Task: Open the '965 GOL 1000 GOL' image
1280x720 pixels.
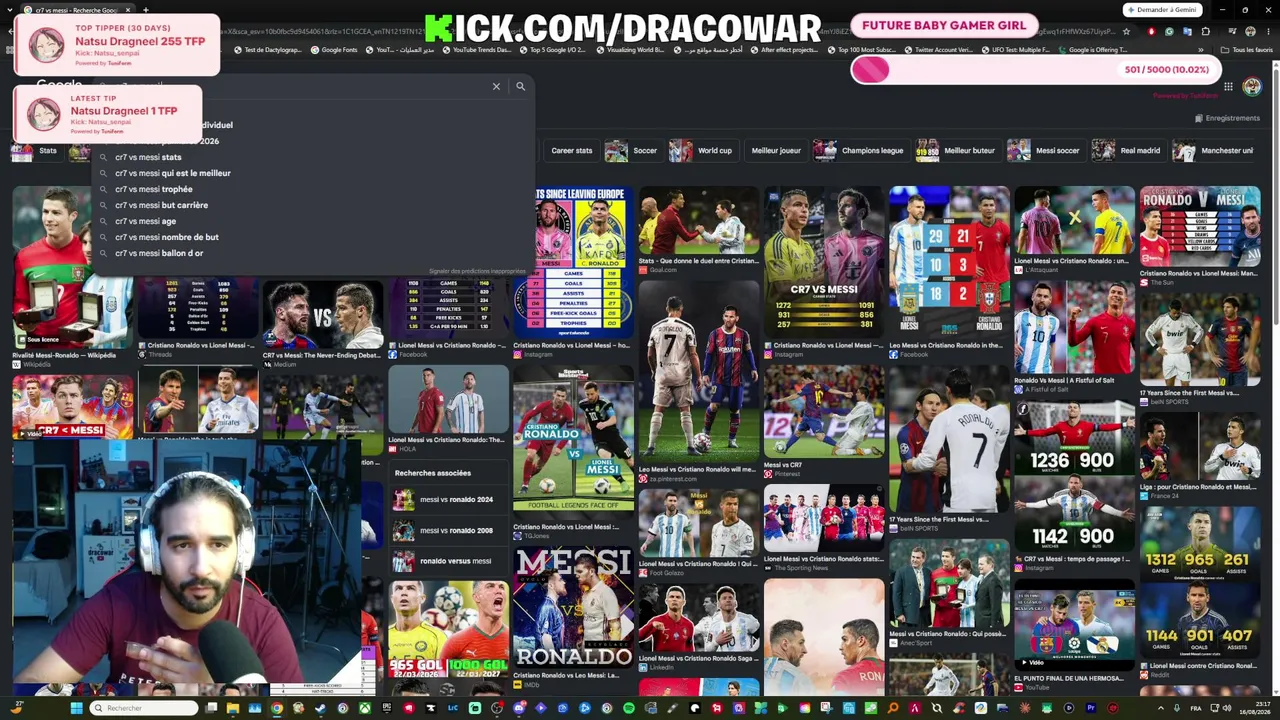Action: pyautogui.click(x=448, y=628)
